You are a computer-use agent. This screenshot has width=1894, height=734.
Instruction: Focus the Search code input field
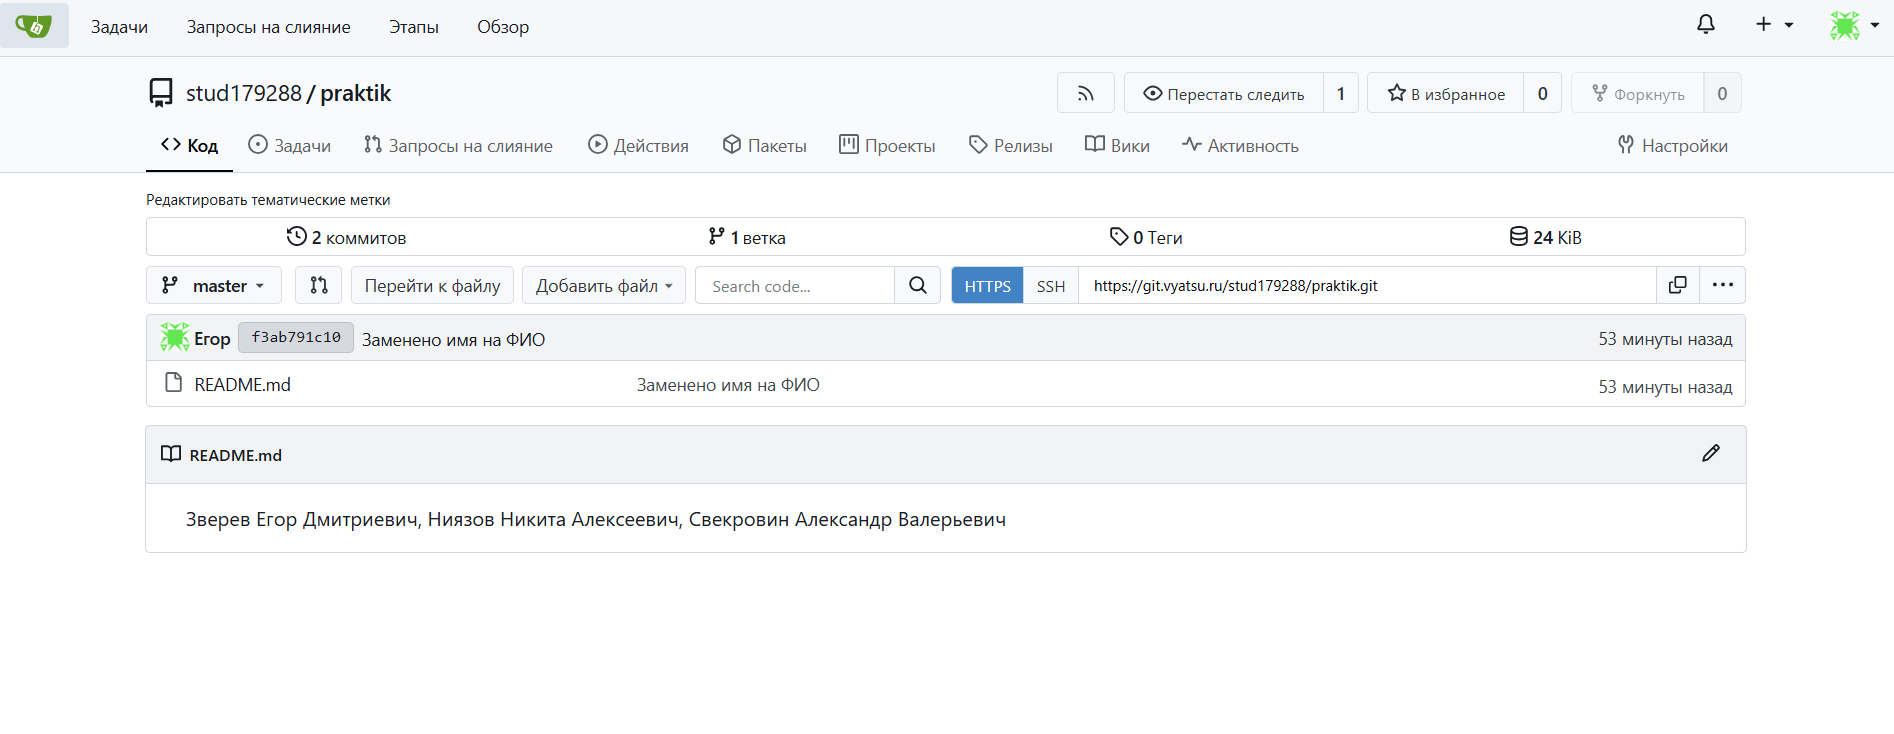point(795,286)
